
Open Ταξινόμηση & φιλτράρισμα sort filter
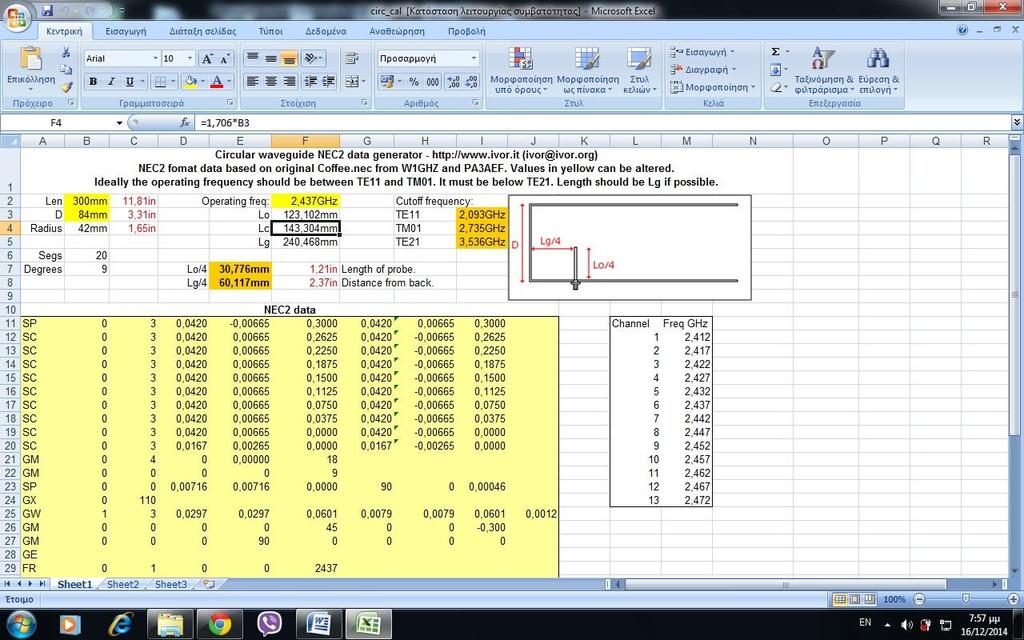coord(824,70)
